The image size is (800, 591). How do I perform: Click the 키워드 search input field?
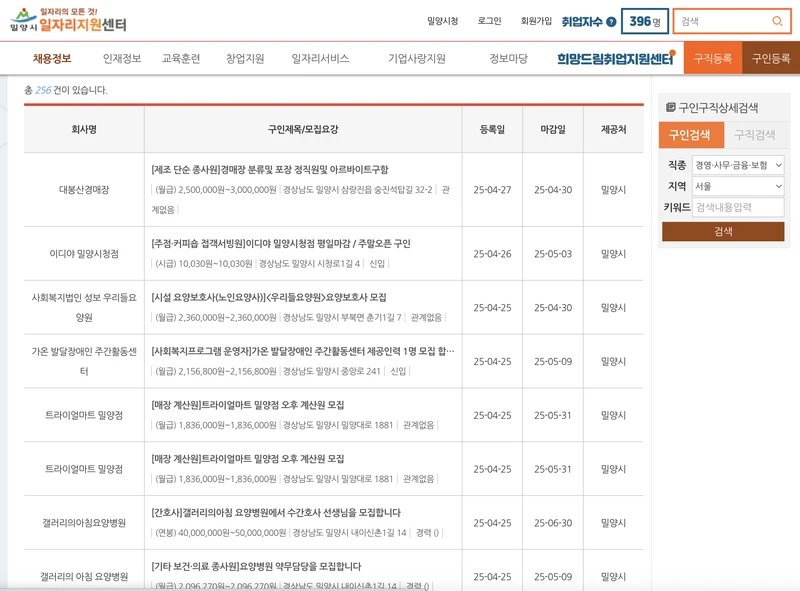[738, 207]
